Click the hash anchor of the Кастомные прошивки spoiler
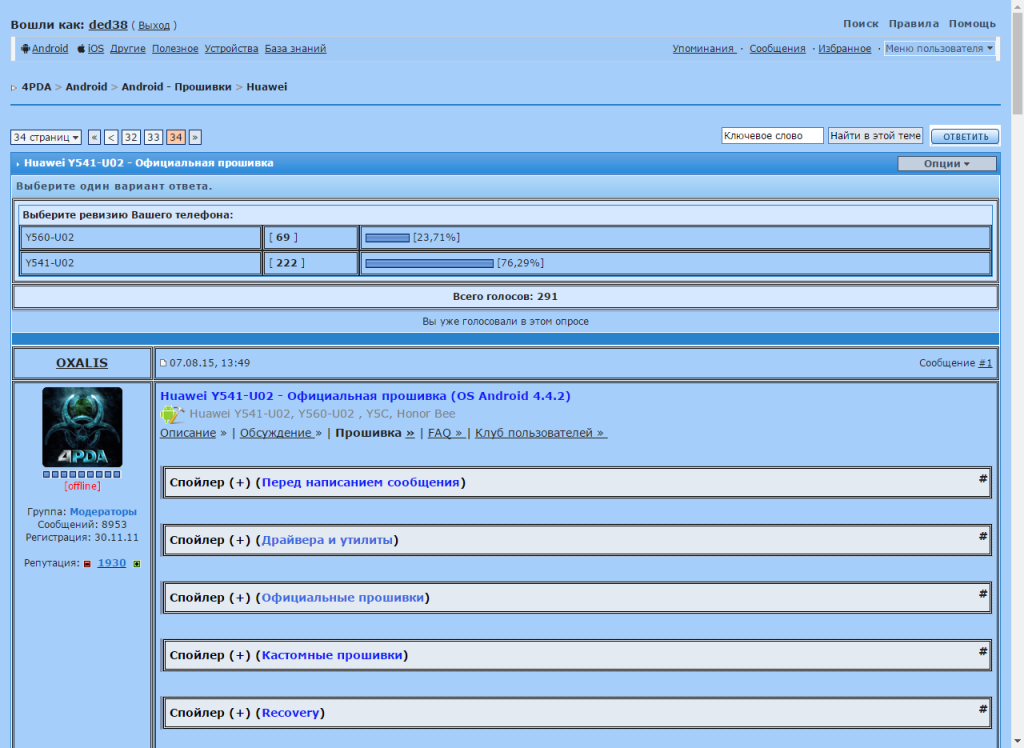1024x748 pixels. tap(982, 651)
